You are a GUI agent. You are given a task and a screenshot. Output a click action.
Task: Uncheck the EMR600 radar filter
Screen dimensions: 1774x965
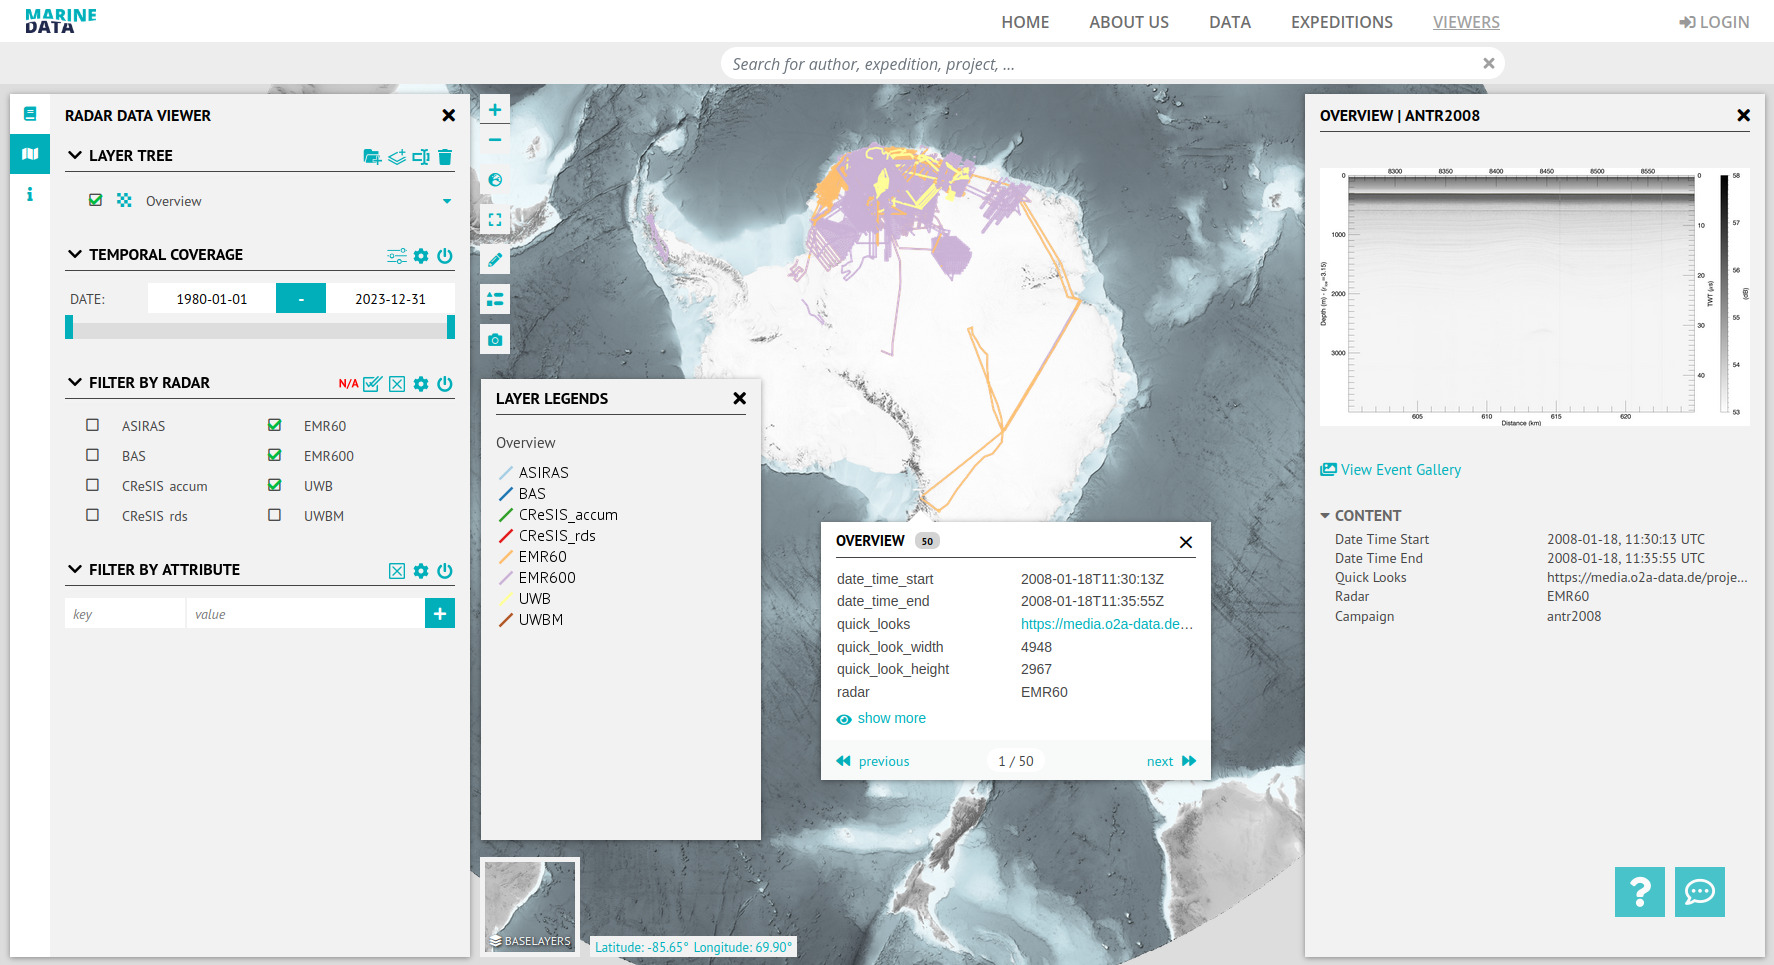tap(274, 455)
